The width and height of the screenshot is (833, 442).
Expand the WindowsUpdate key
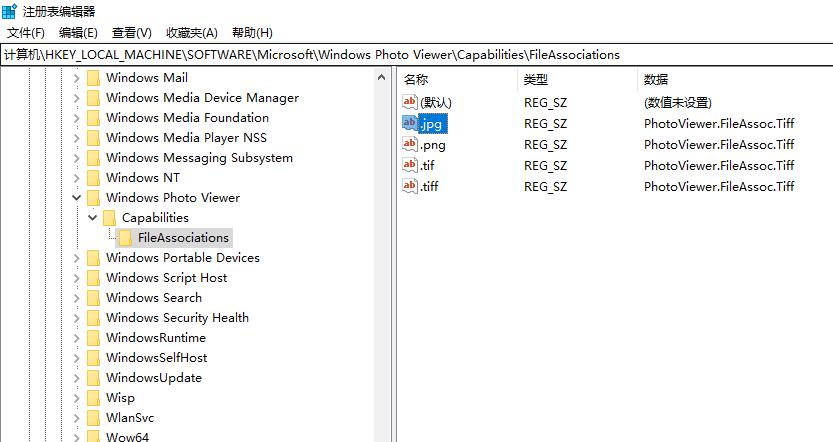click(x=76, y=378)
